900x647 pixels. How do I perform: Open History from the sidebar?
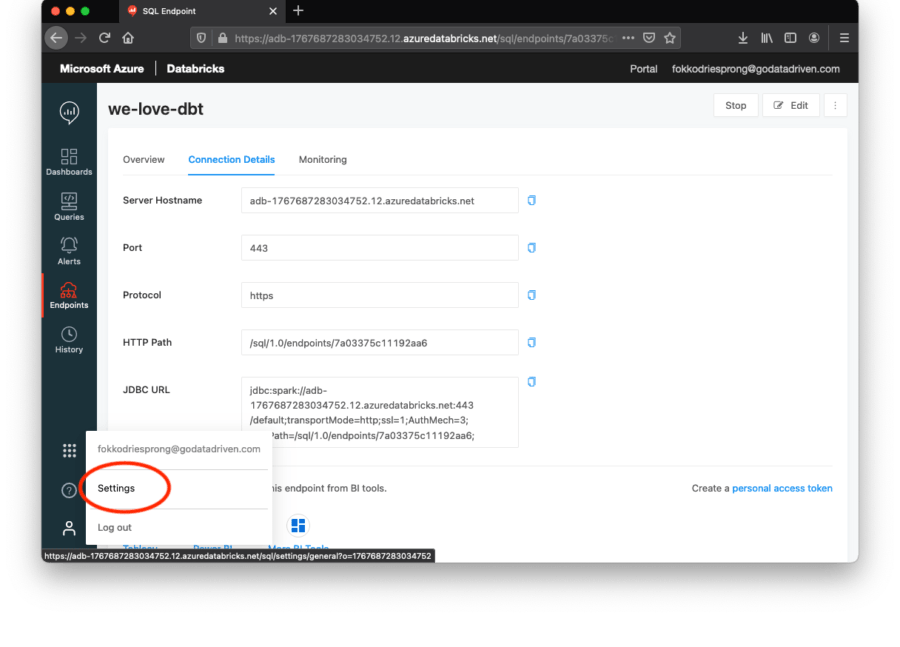[x=69, y=340]
